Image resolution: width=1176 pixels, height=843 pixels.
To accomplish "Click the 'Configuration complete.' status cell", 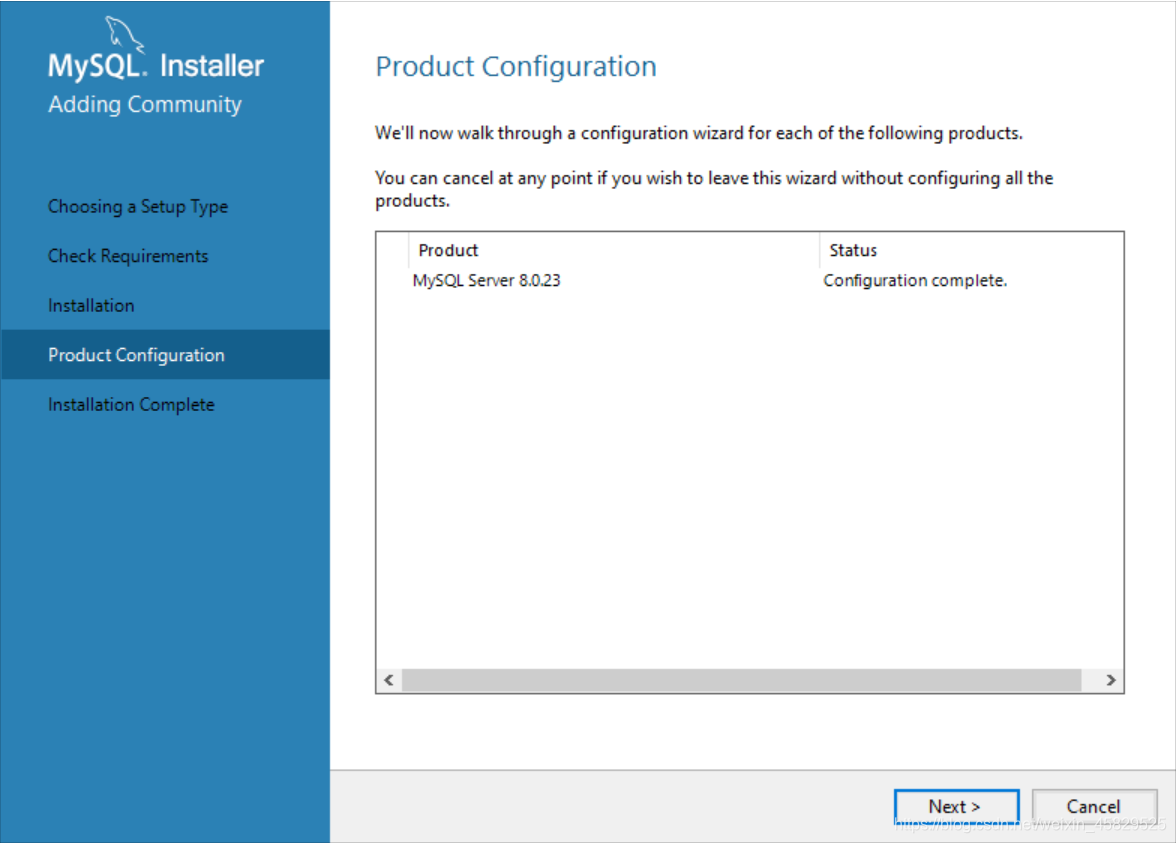I will click(915, 280).
